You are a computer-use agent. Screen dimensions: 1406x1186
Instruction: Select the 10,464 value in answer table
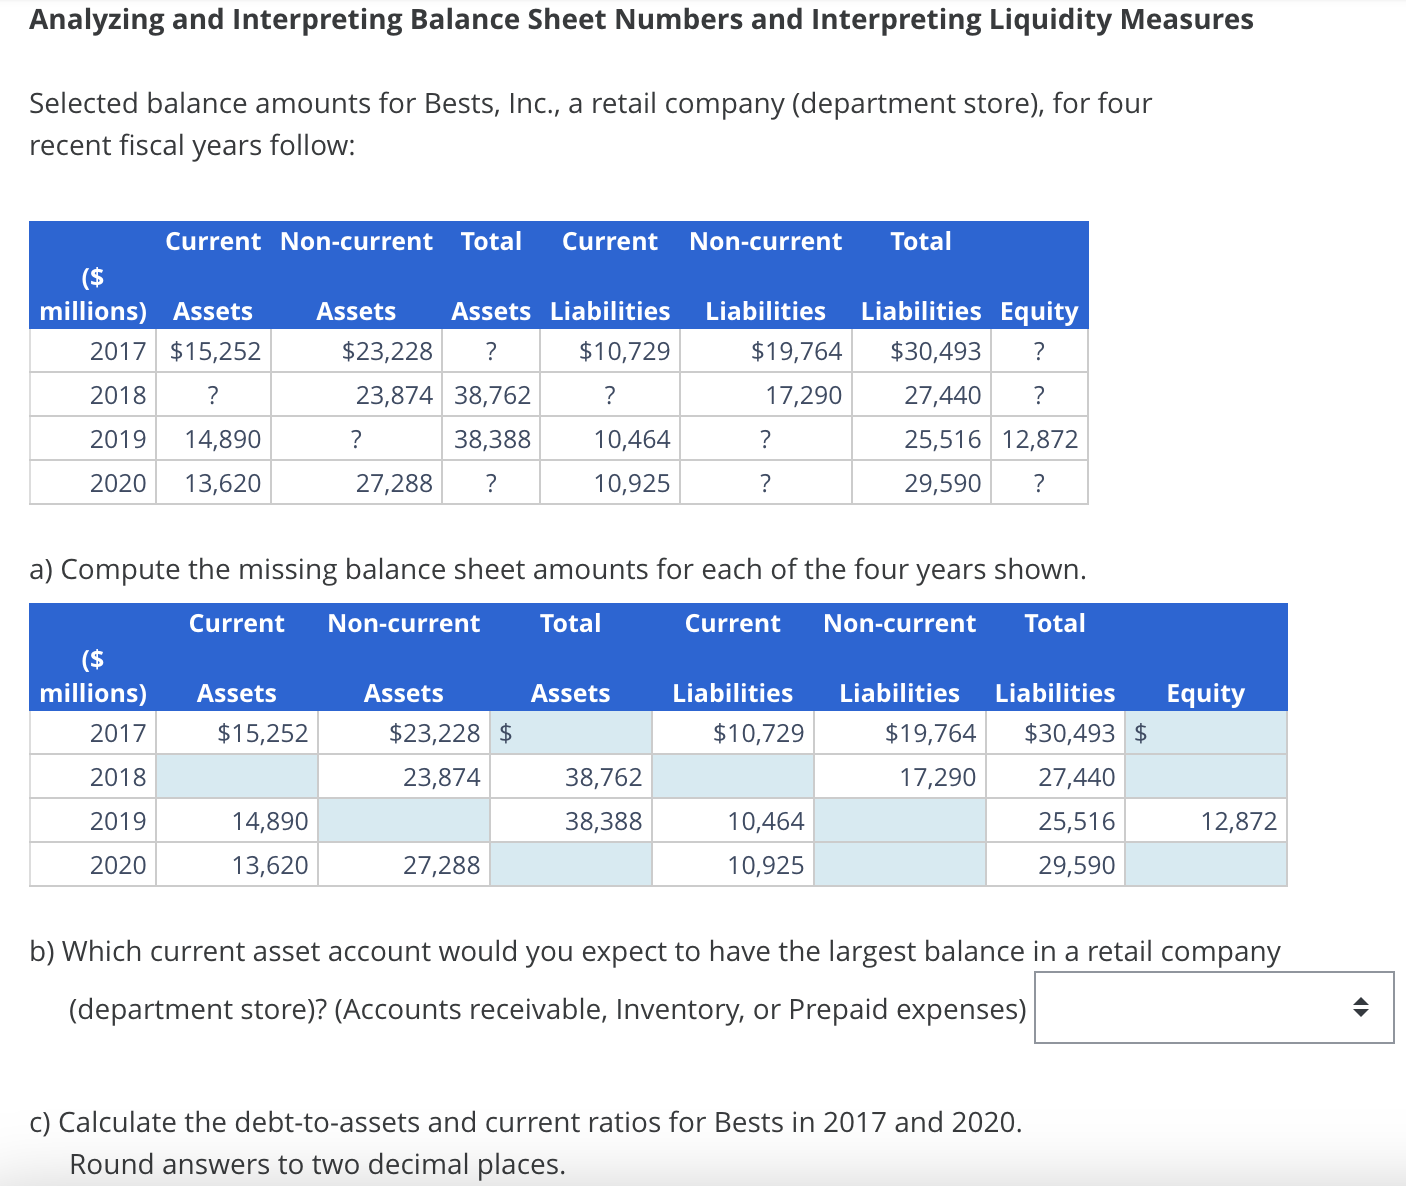pyautogui.click(x=766, y=821)
